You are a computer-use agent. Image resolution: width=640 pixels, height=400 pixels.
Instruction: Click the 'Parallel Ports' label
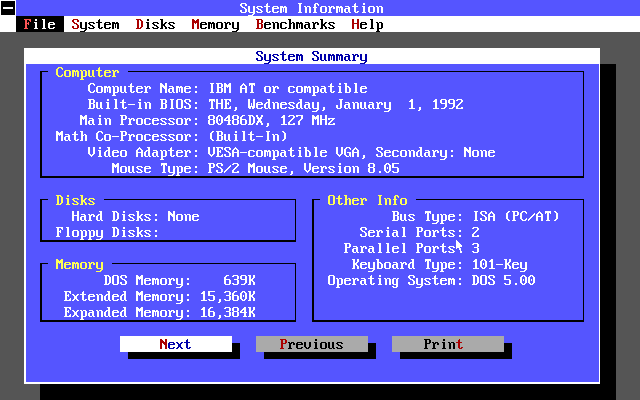pyautogui.click(x=399, y=248)
